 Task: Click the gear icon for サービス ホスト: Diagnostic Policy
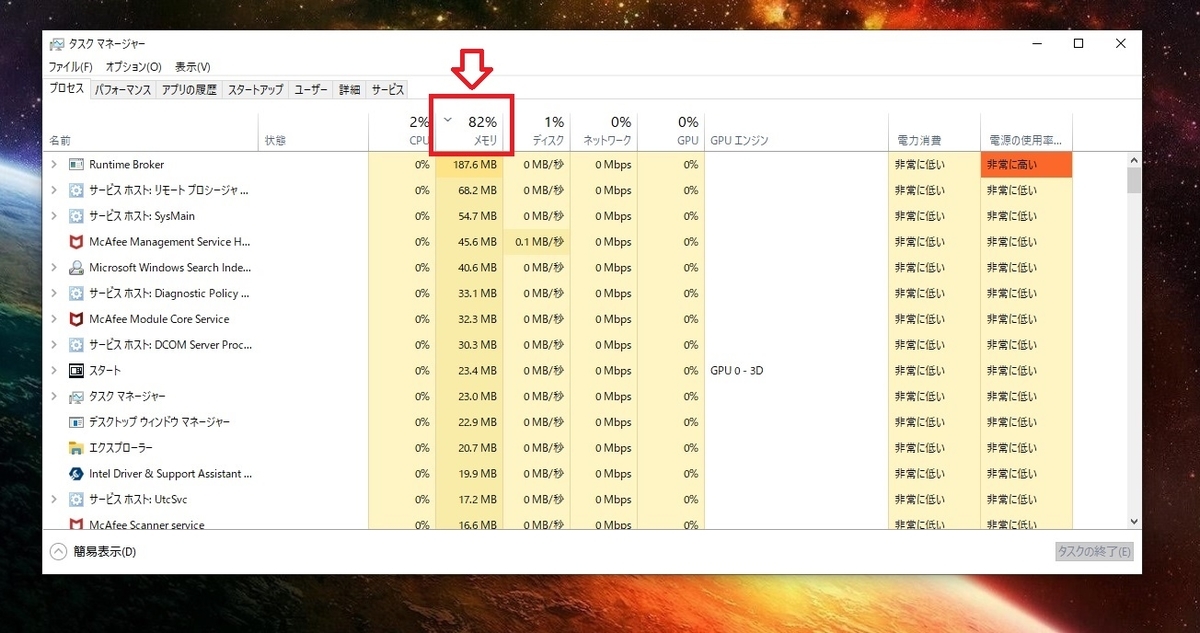point(76,294)
